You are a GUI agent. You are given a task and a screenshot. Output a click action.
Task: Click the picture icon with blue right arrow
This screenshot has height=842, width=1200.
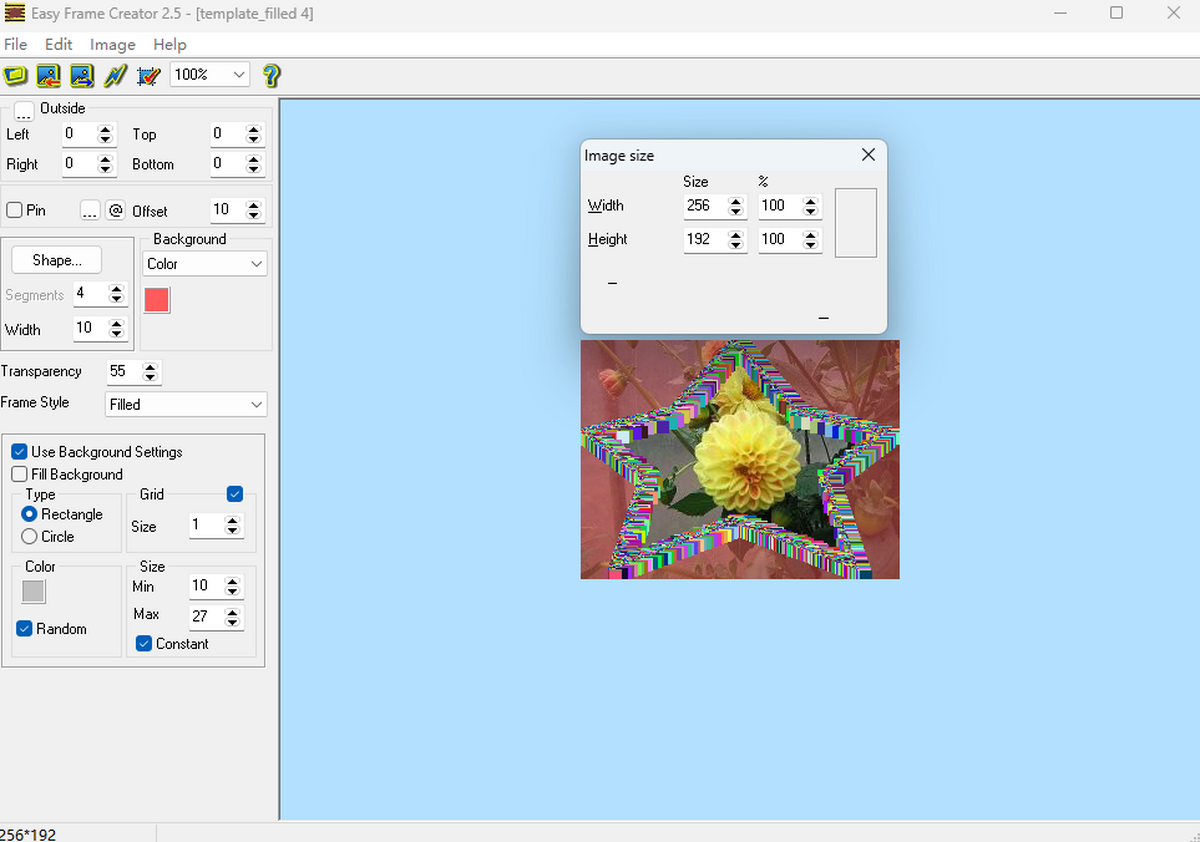[x=82, y=75]
